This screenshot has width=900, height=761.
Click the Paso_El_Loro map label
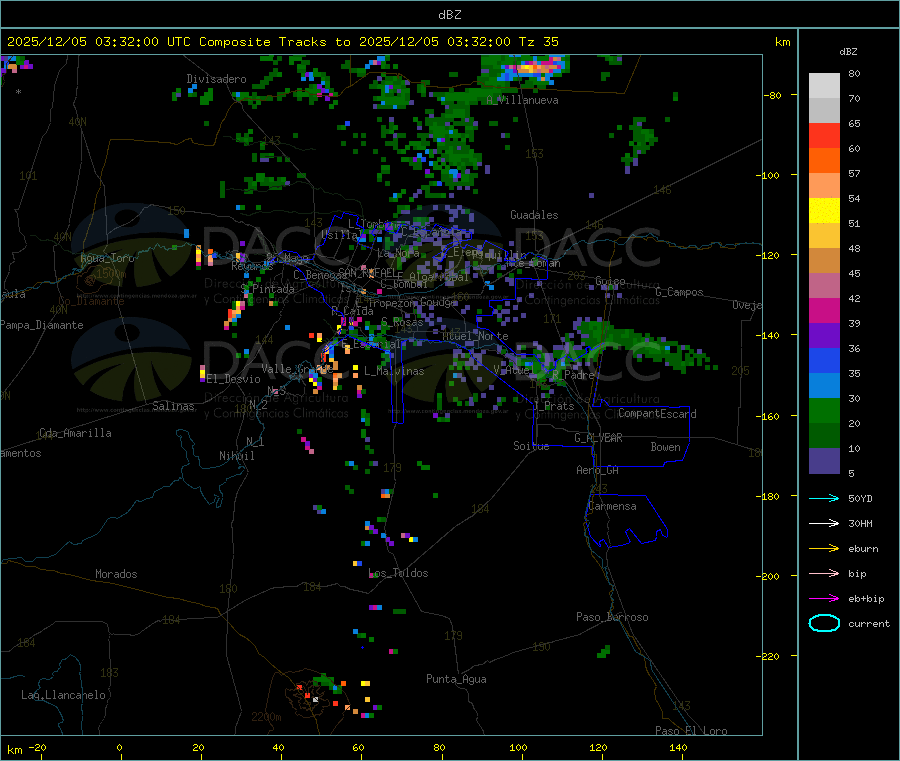click(691, 731)
